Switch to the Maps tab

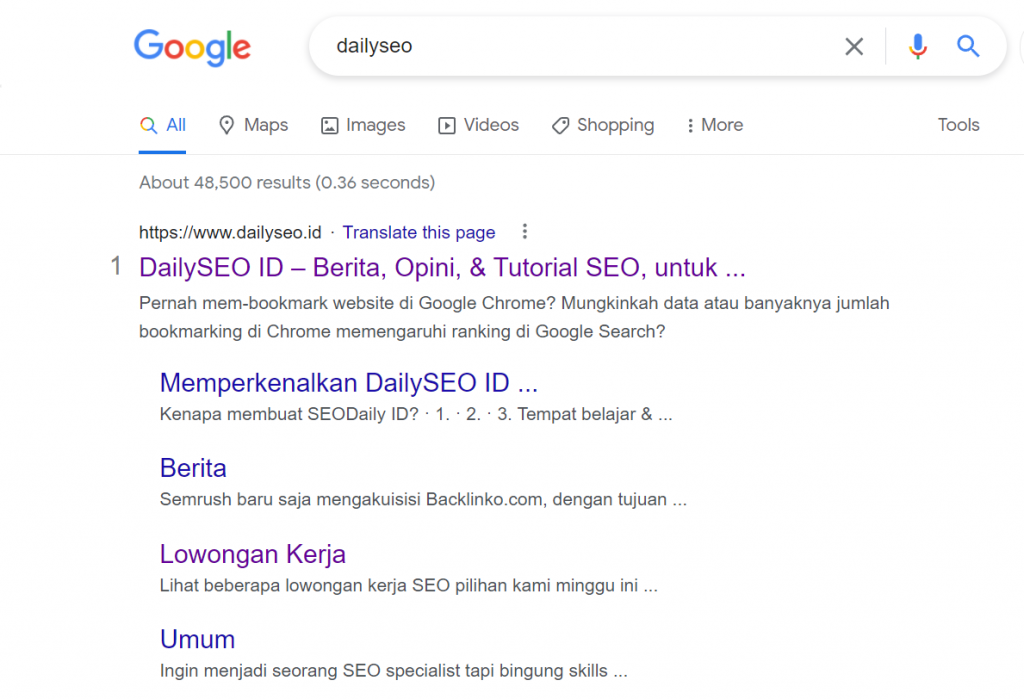pyautogui.click(x=253, y=125)
